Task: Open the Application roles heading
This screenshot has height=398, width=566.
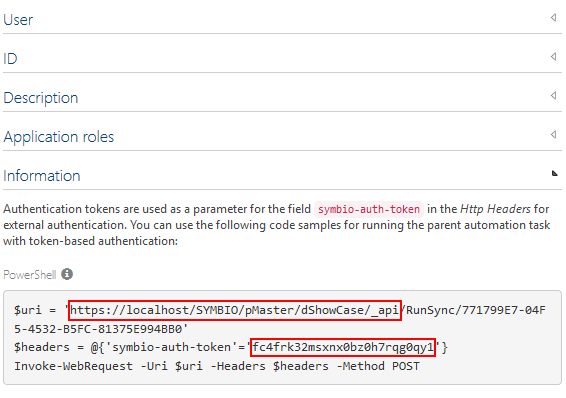Action: coord(59,137)
